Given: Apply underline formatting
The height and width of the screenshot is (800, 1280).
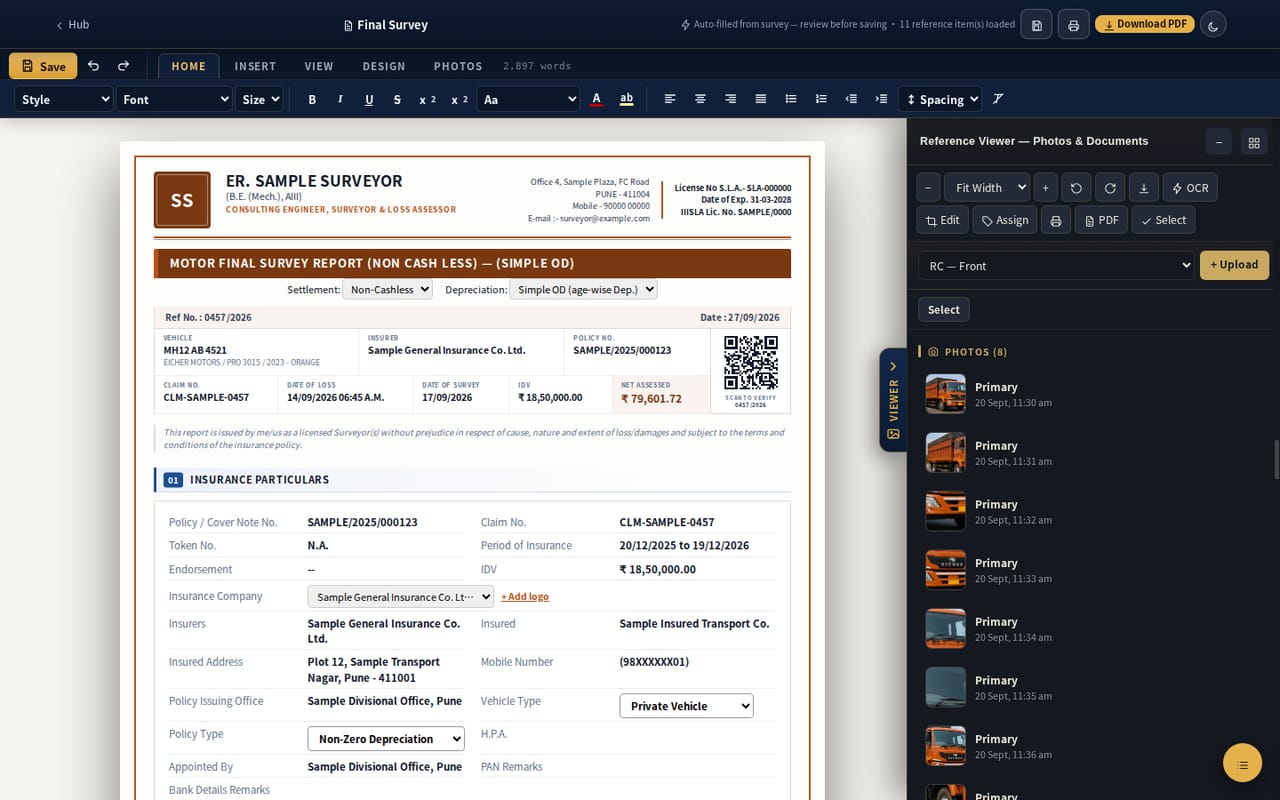Looking at the screenshot, I should [x=369, y=99].
